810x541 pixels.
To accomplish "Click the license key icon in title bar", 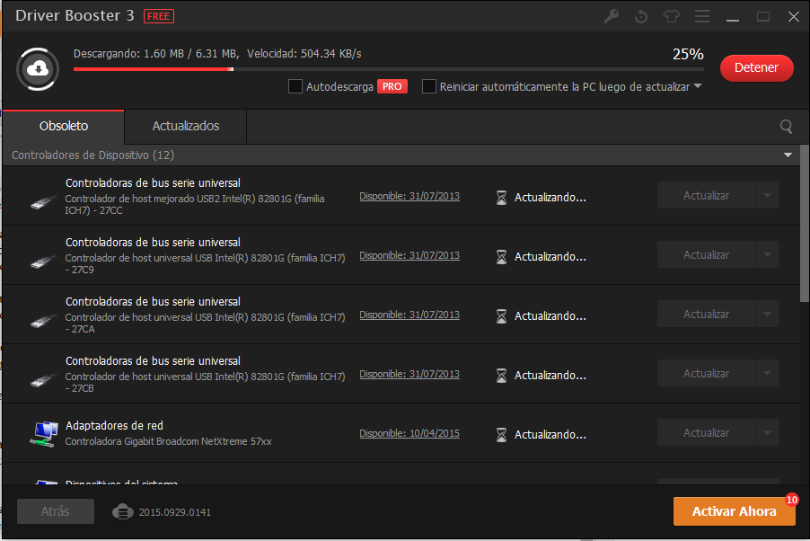I will pyautogui.click(x=611, y=17).
